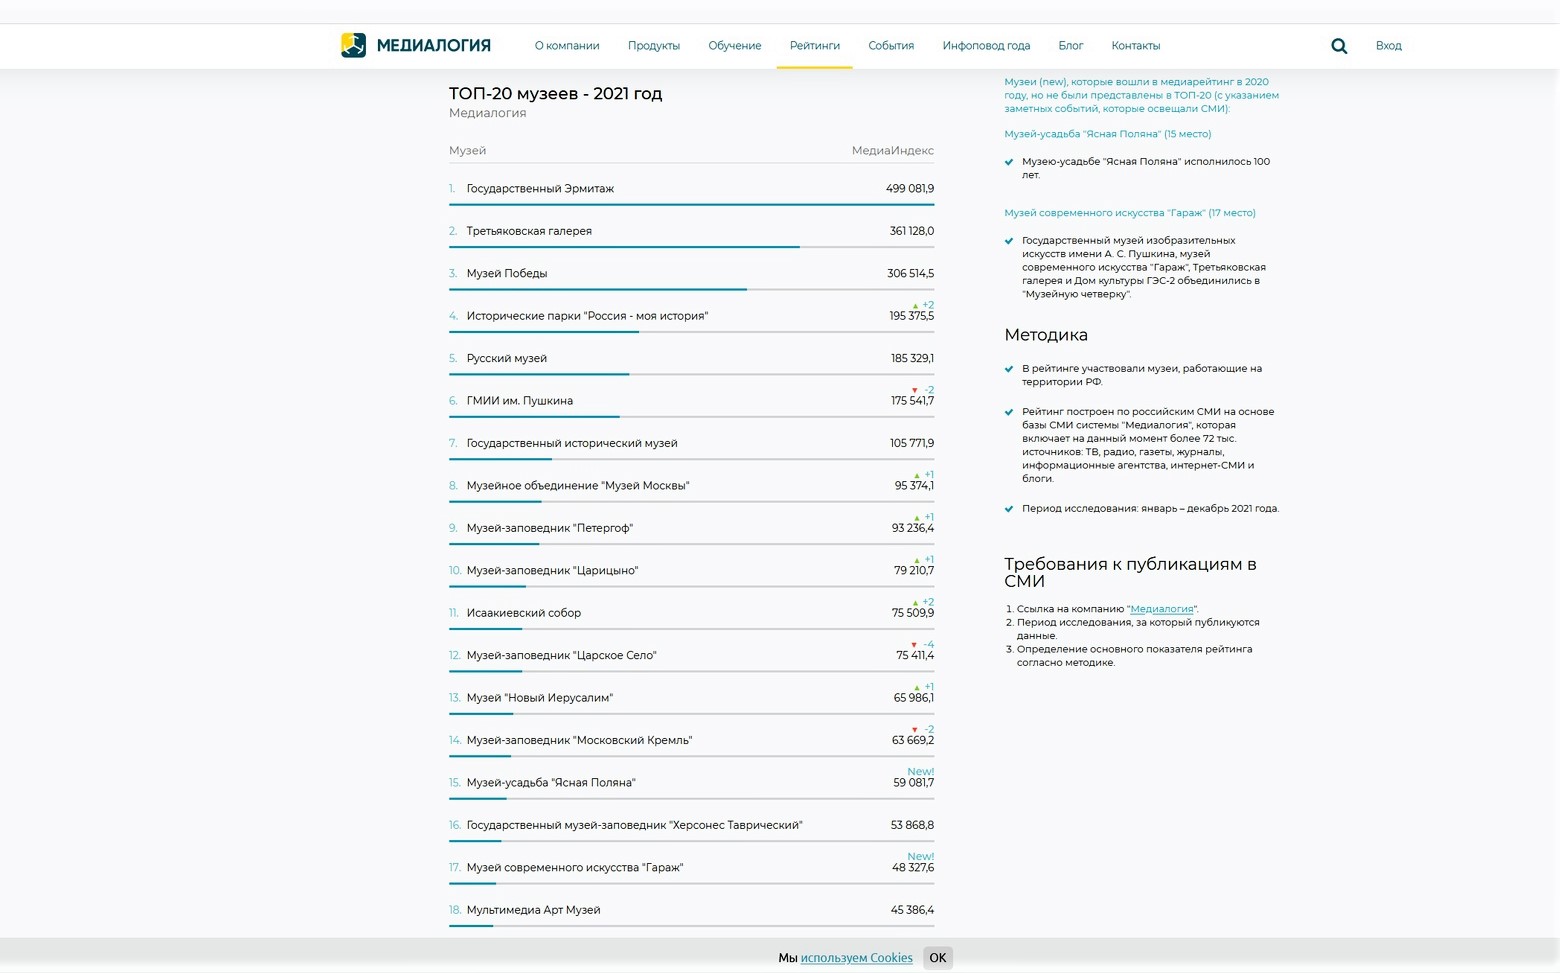
Task: Go to Инфоповод года page
Action: [x=986, y=46]
